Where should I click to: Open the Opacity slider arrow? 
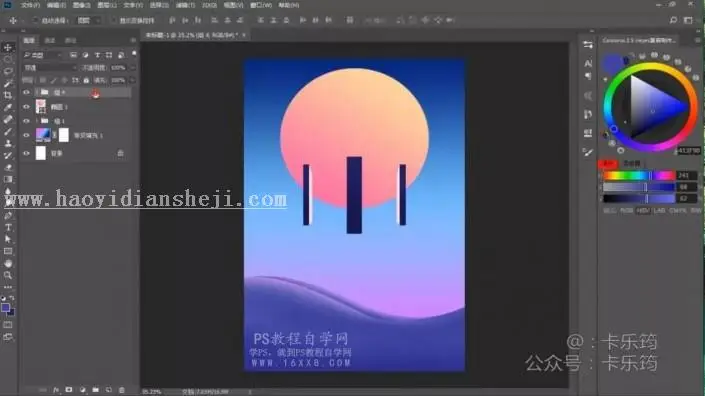[x=133, y=68]
